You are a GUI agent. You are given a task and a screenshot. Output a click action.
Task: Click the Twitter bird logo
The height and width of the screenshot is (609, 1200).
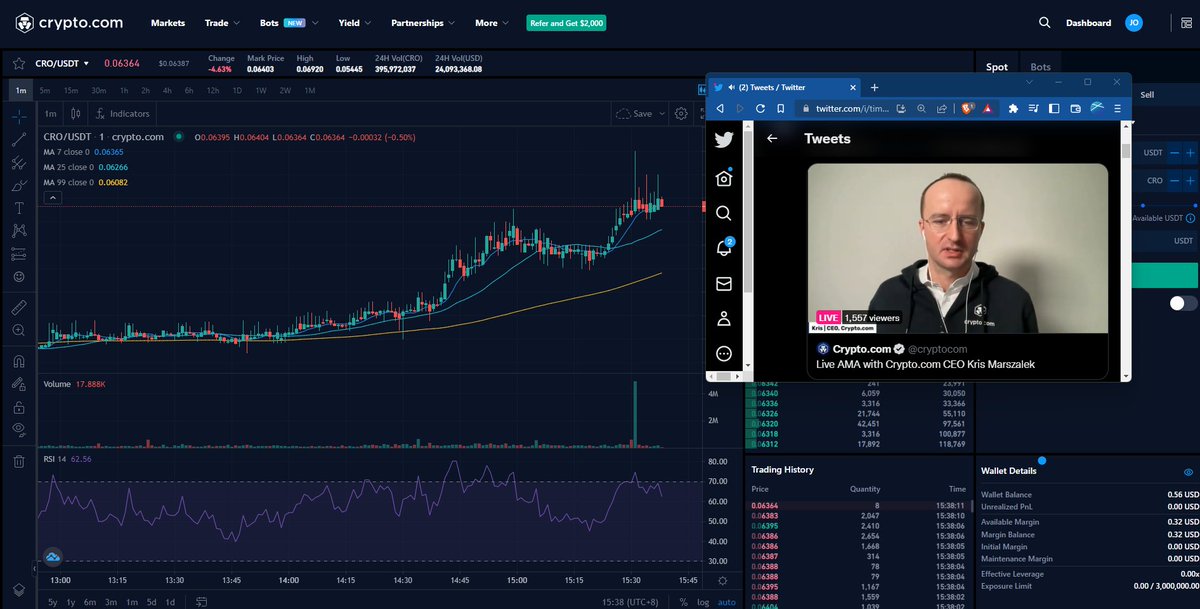[724, 141]
